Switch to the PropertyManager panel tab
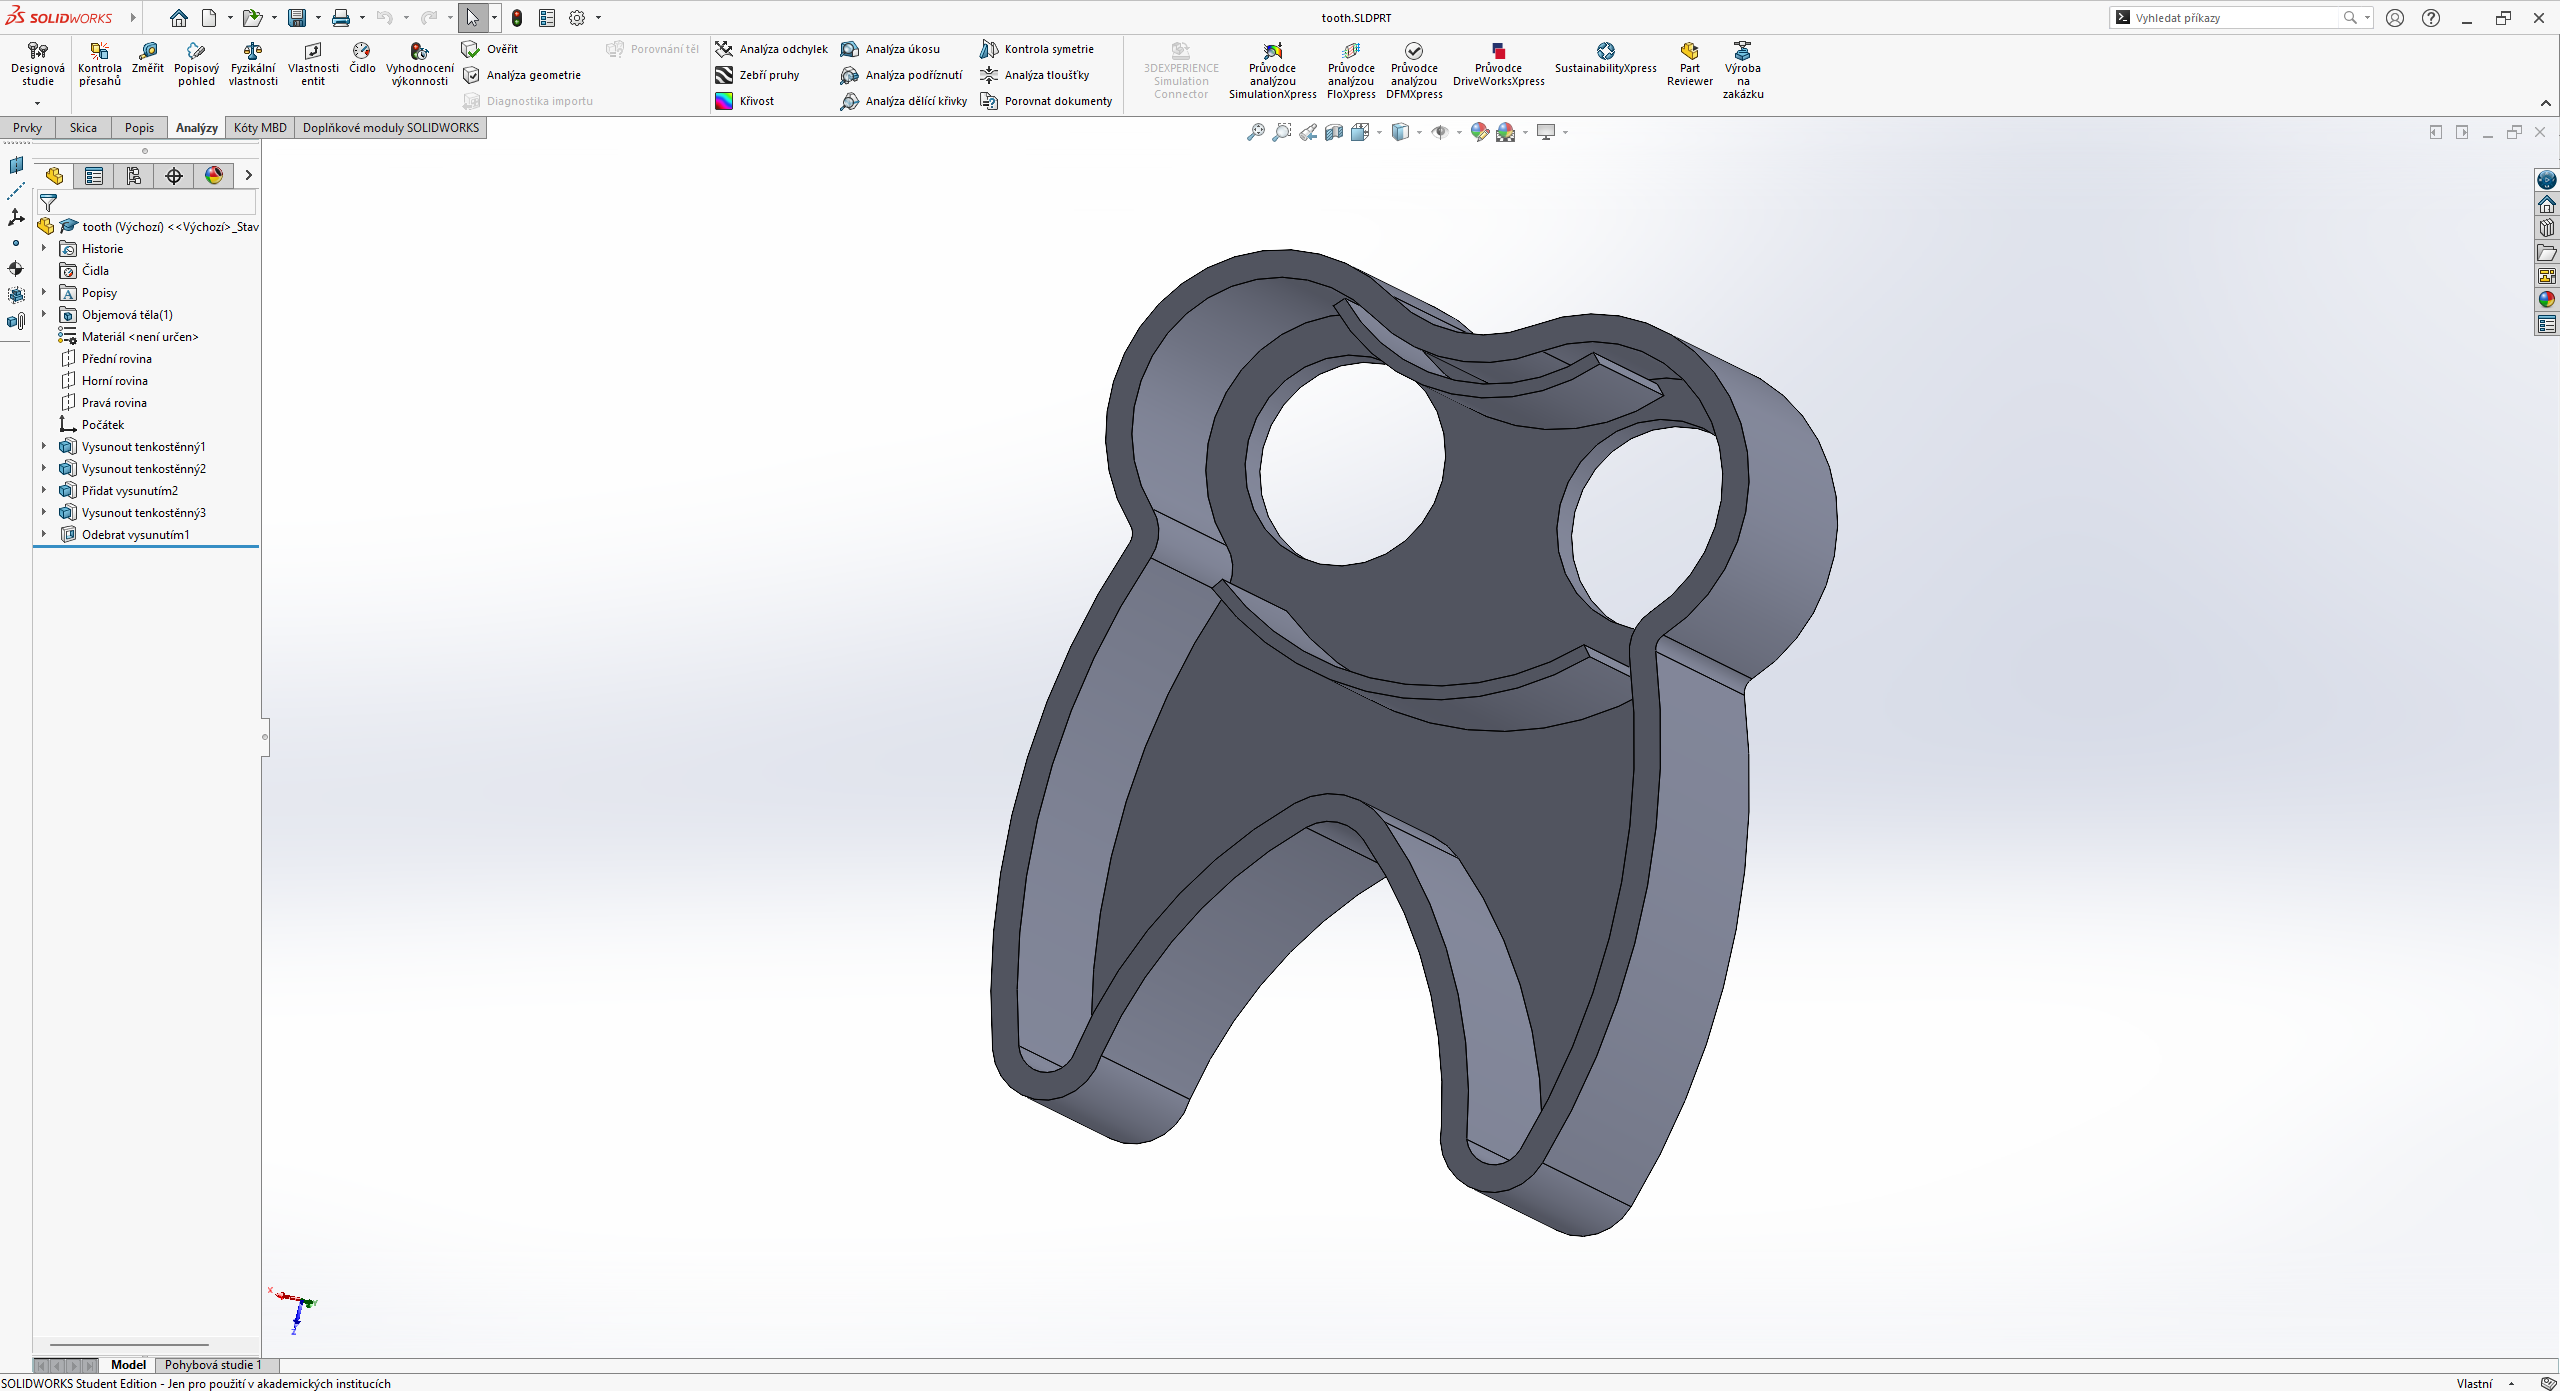 (x=94, y=176)
